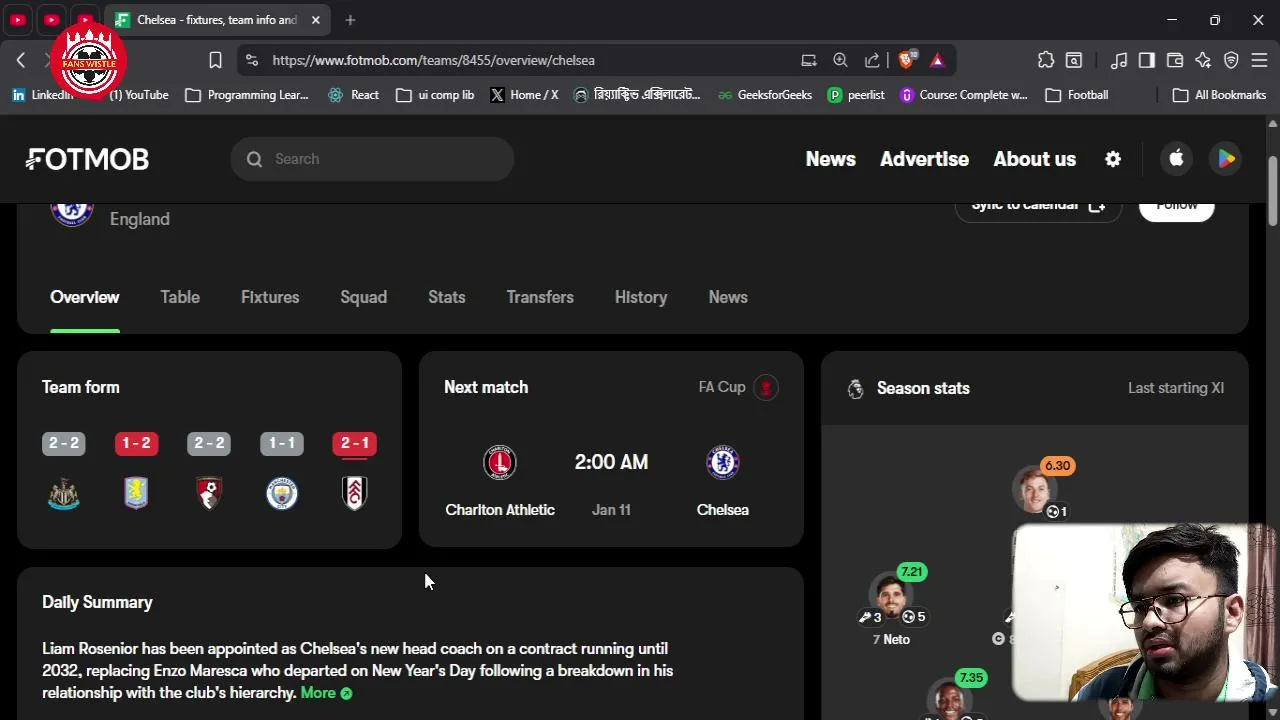Open Manchester City crest in Team form

coord(282,493)
